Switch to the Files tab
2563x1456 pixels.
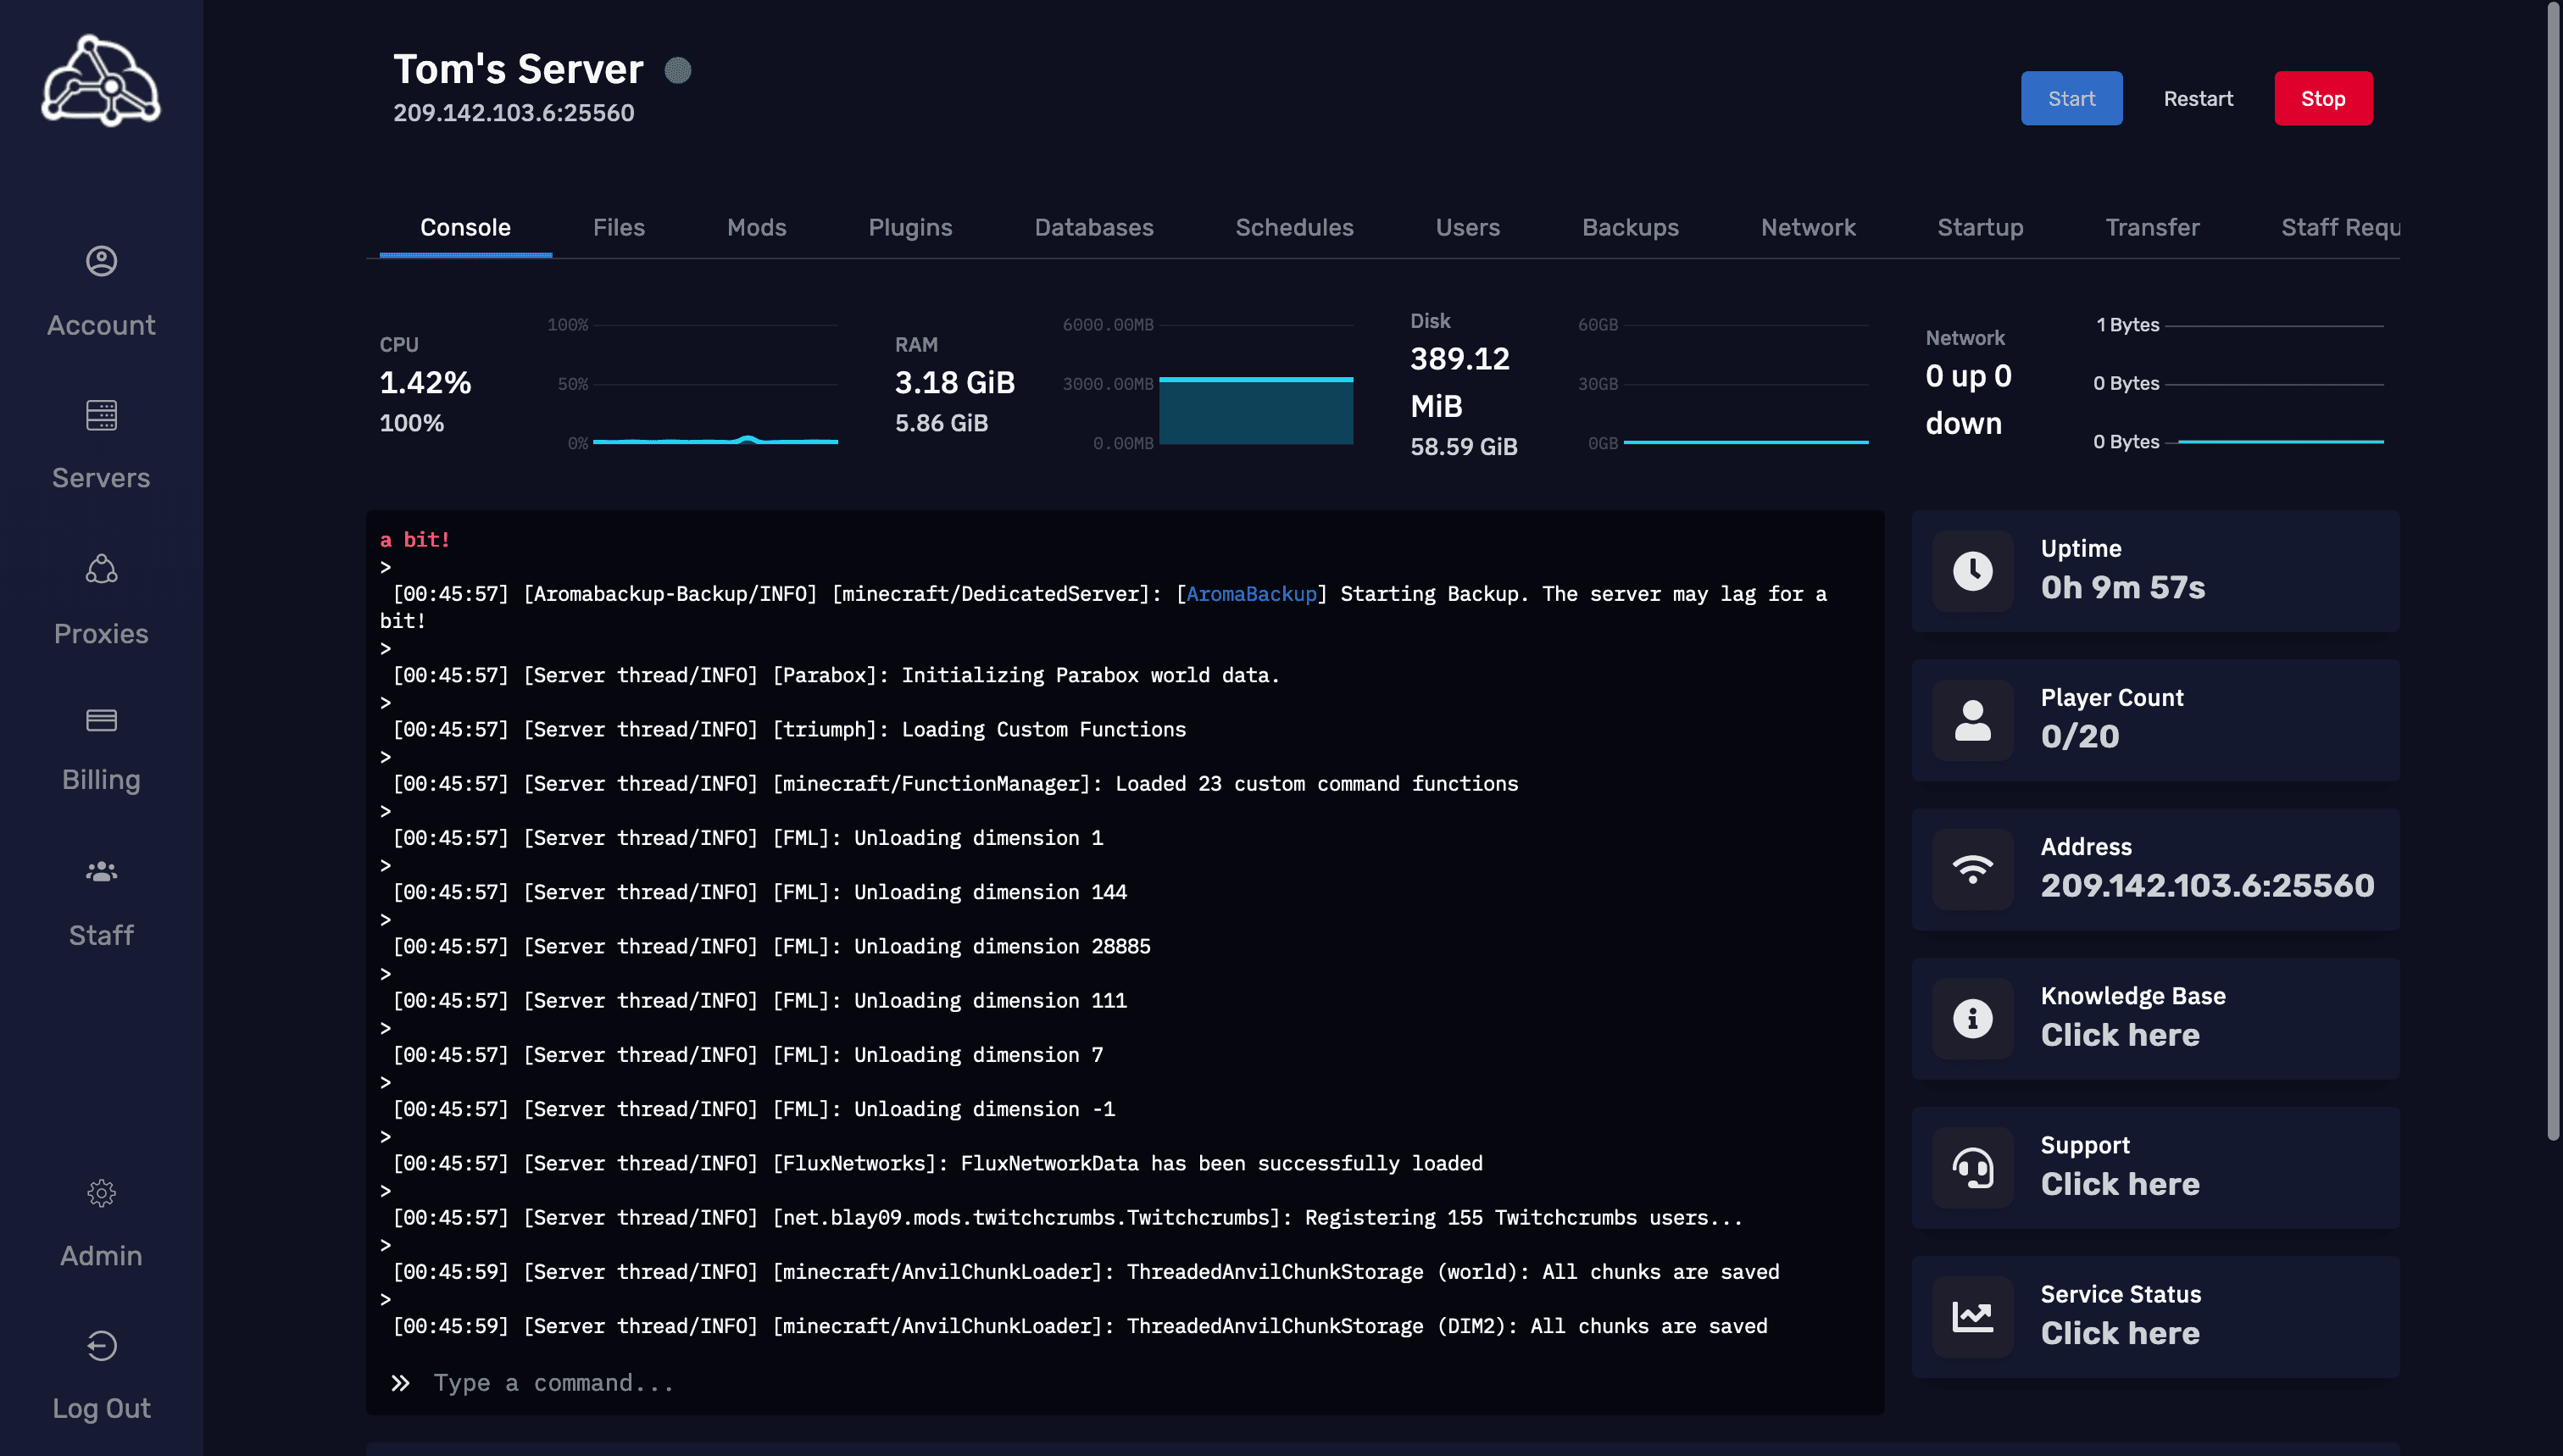(x=618, y=227)
